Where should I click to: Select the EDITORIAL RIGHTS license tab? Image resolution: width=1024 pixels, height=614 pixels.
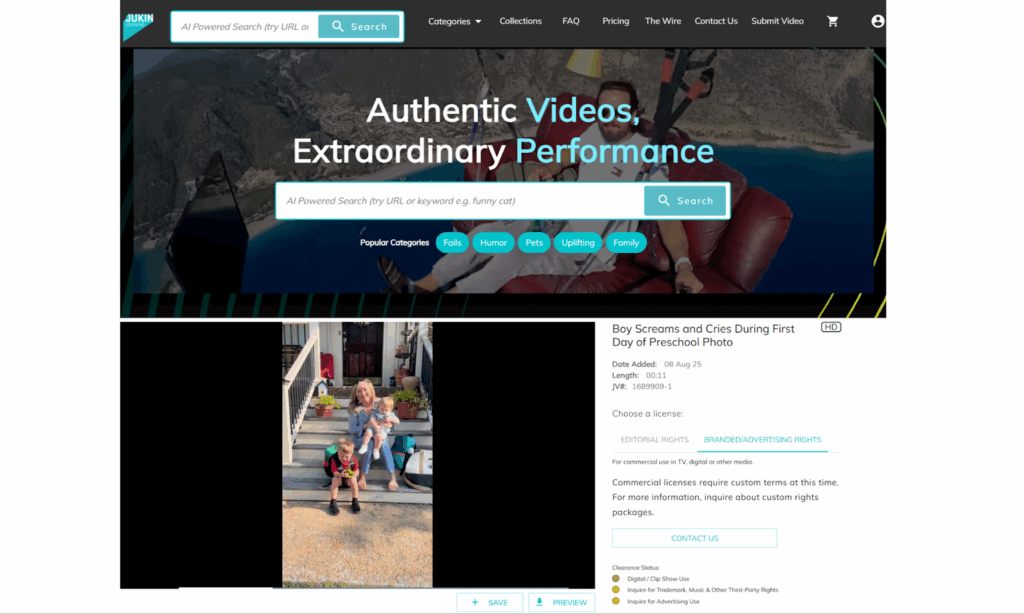click(x=654, y=440)
